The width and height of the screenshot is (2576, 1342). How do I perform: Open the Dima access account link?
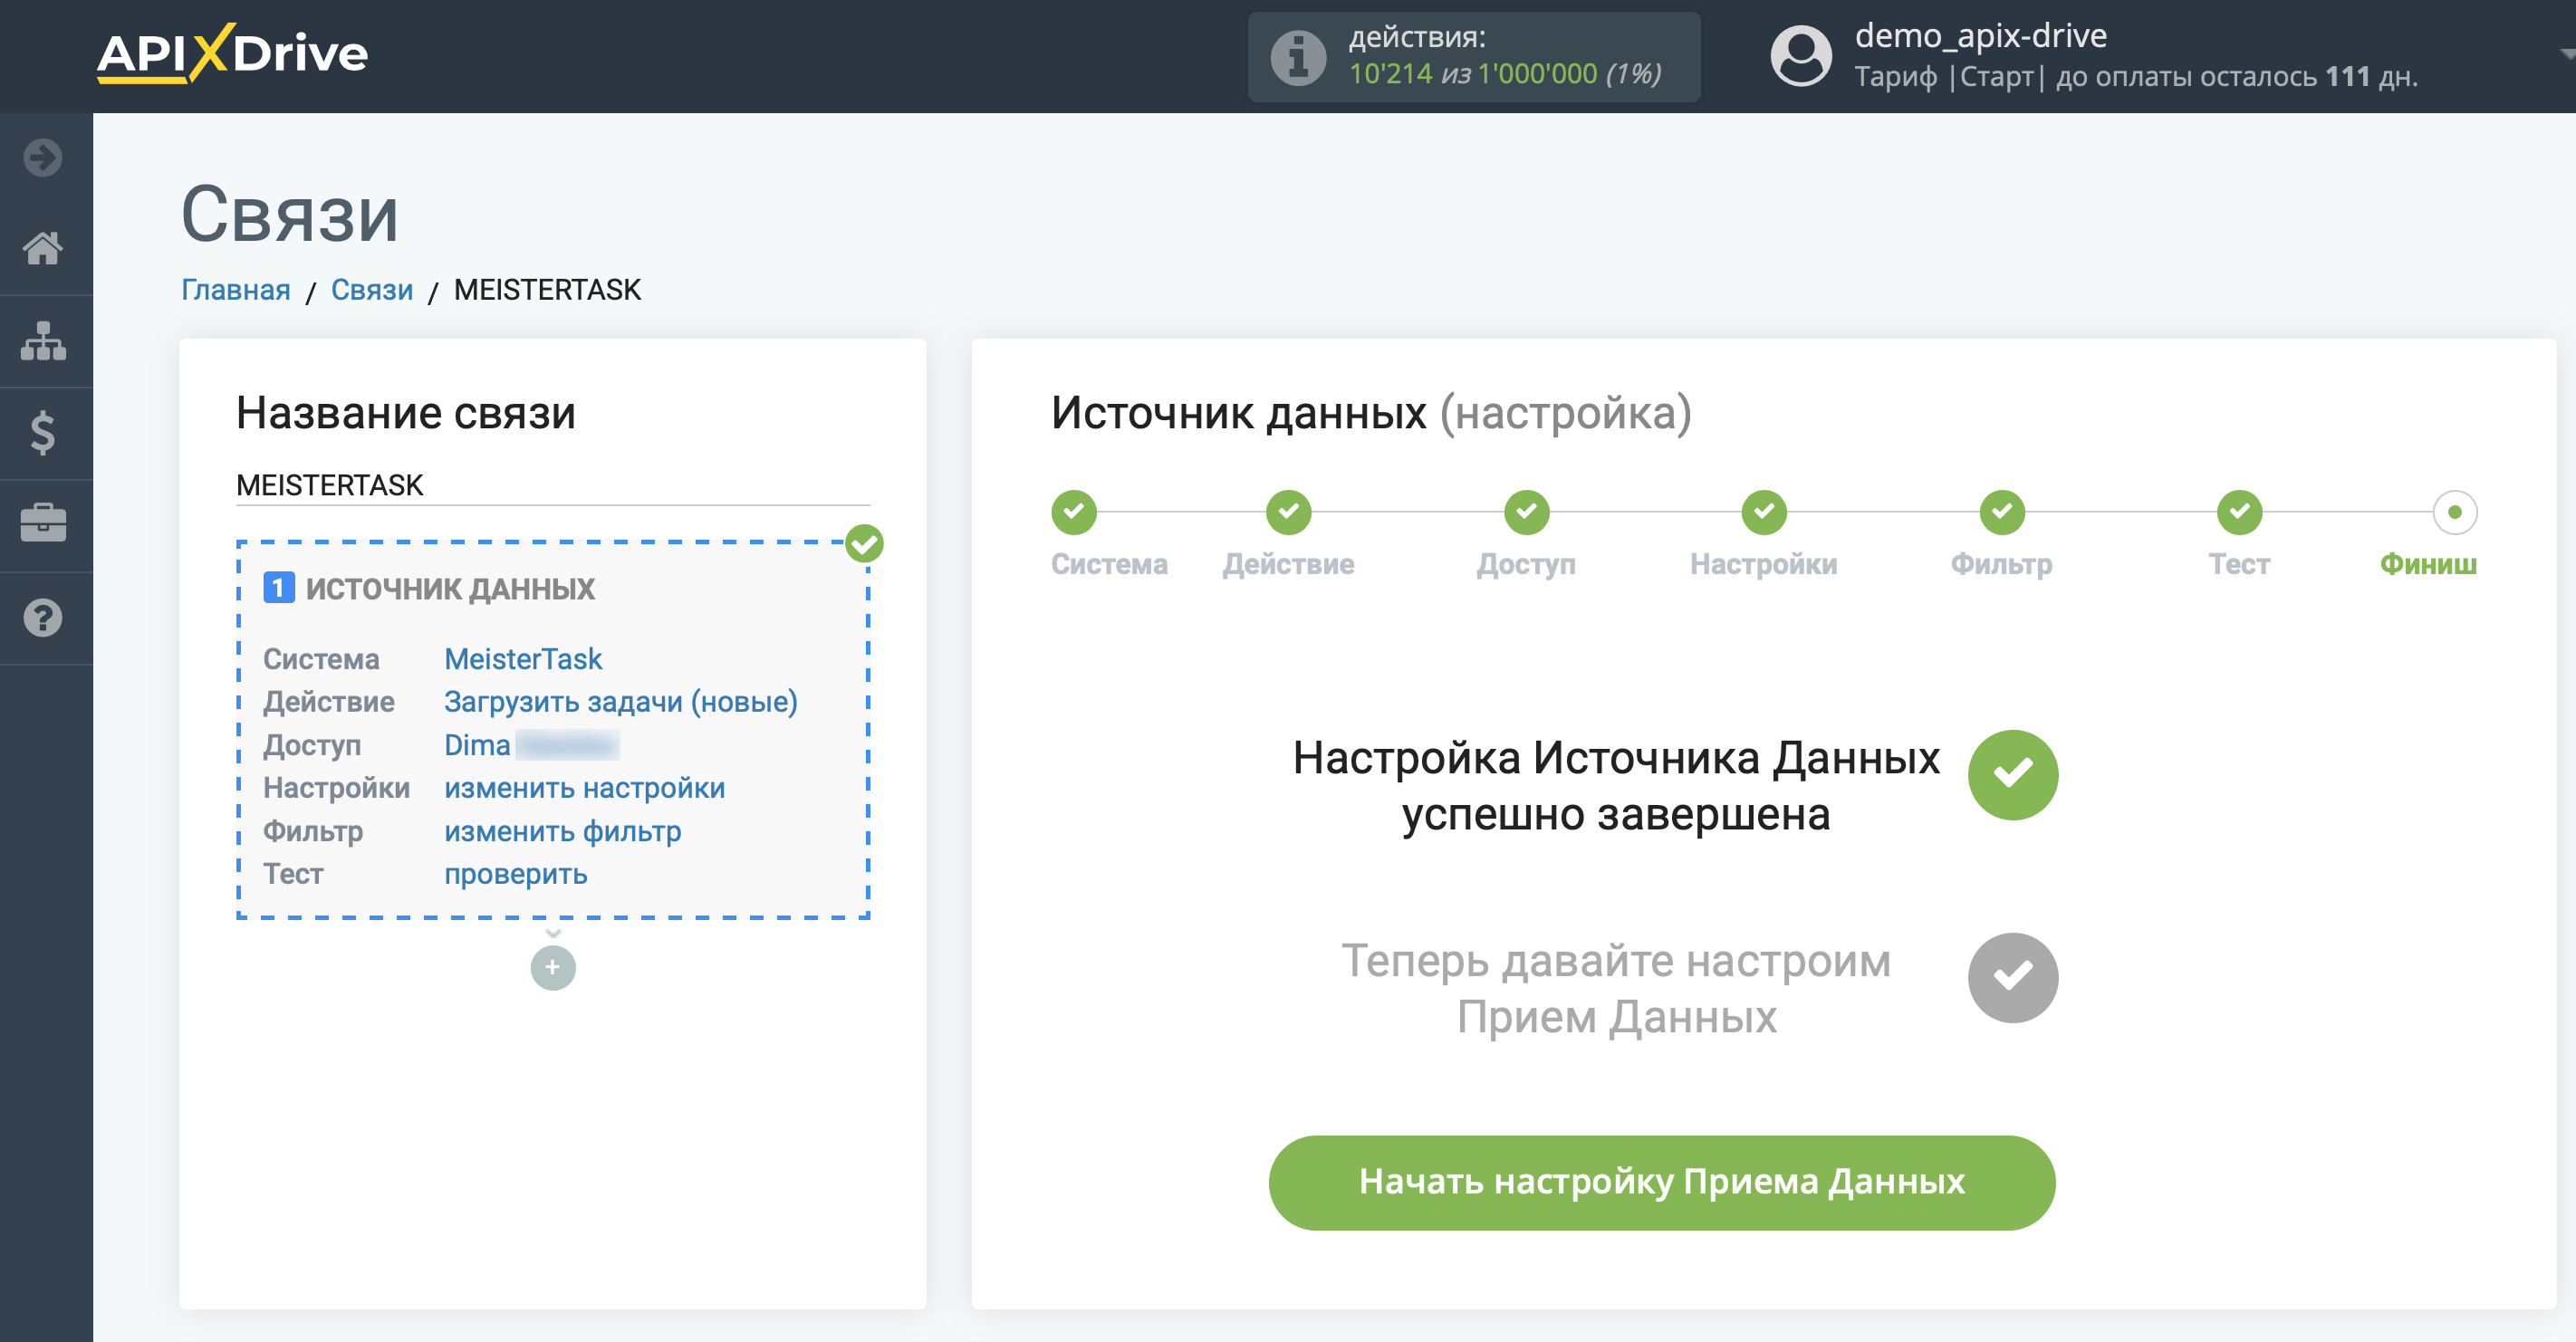pos(531,745)
